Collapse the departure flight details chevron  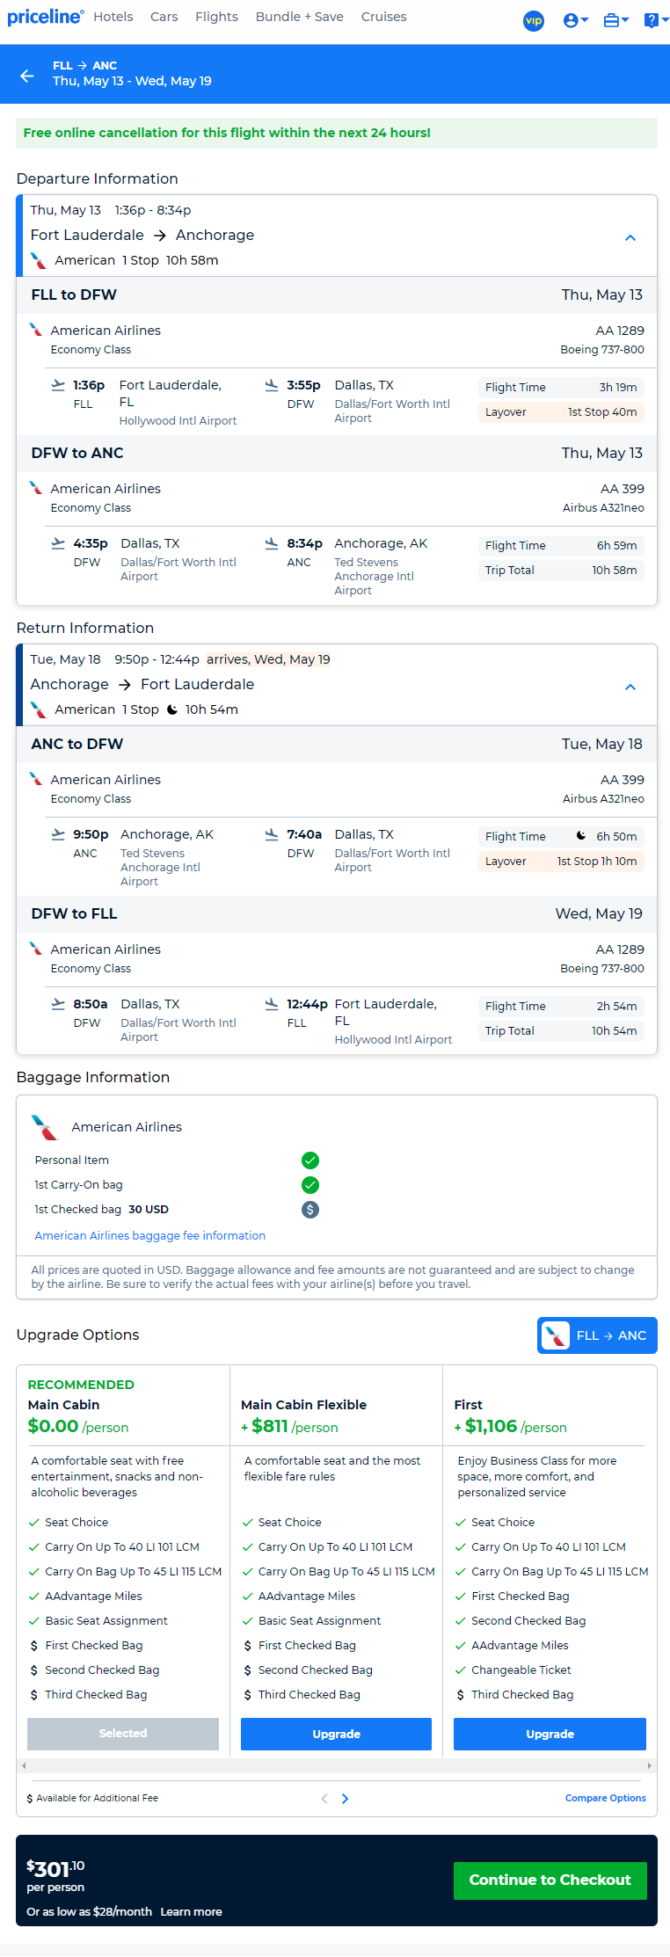click(630, 238)
